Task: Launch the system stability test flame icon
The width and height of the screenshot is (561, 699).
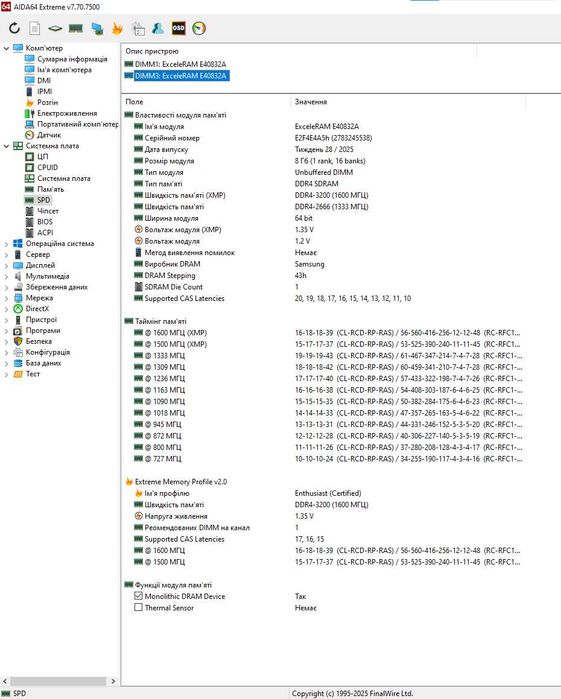Action: (x=117, y=29)
